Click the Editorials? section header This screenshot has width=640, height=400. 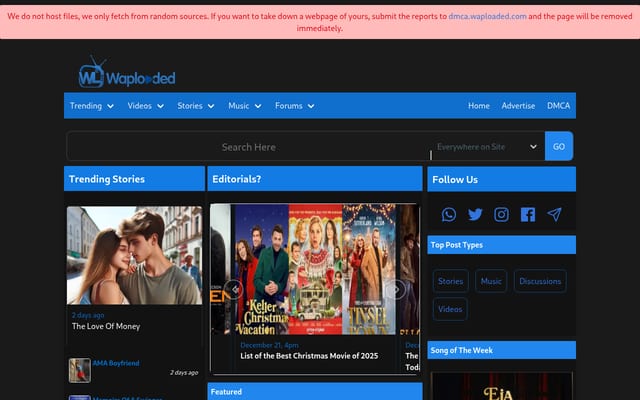pyautogui.click(x=315, y=179)
